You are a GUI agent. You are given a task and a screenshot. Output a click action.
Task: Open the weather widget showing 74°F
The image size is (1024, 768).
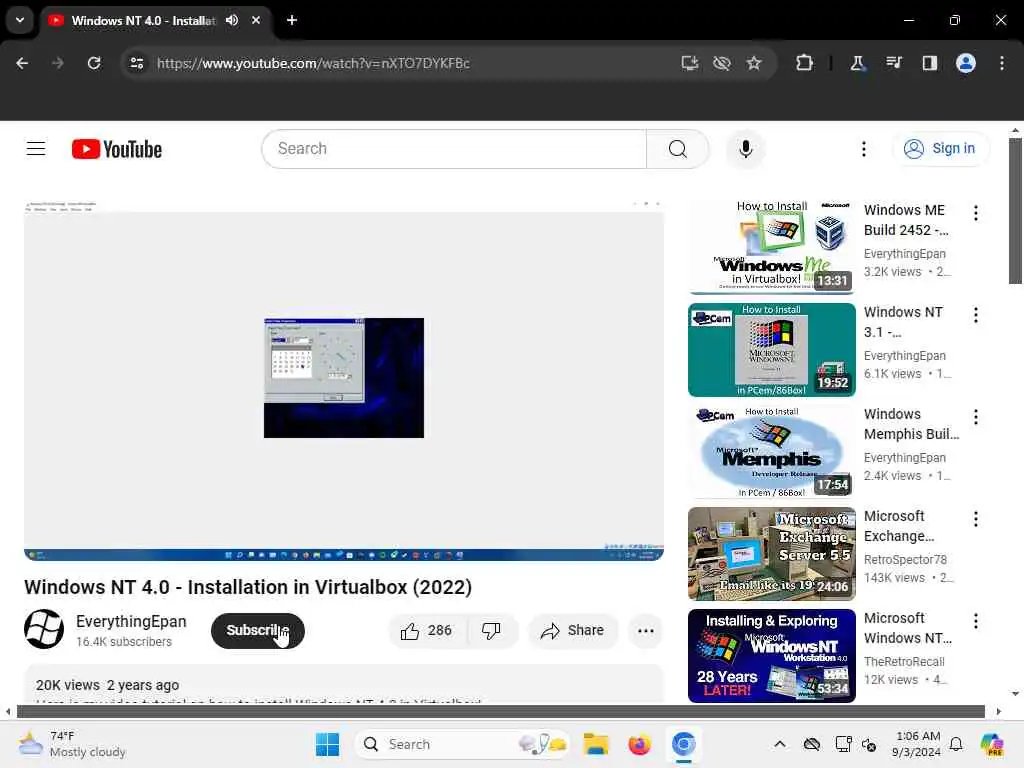tap(72, 744)
